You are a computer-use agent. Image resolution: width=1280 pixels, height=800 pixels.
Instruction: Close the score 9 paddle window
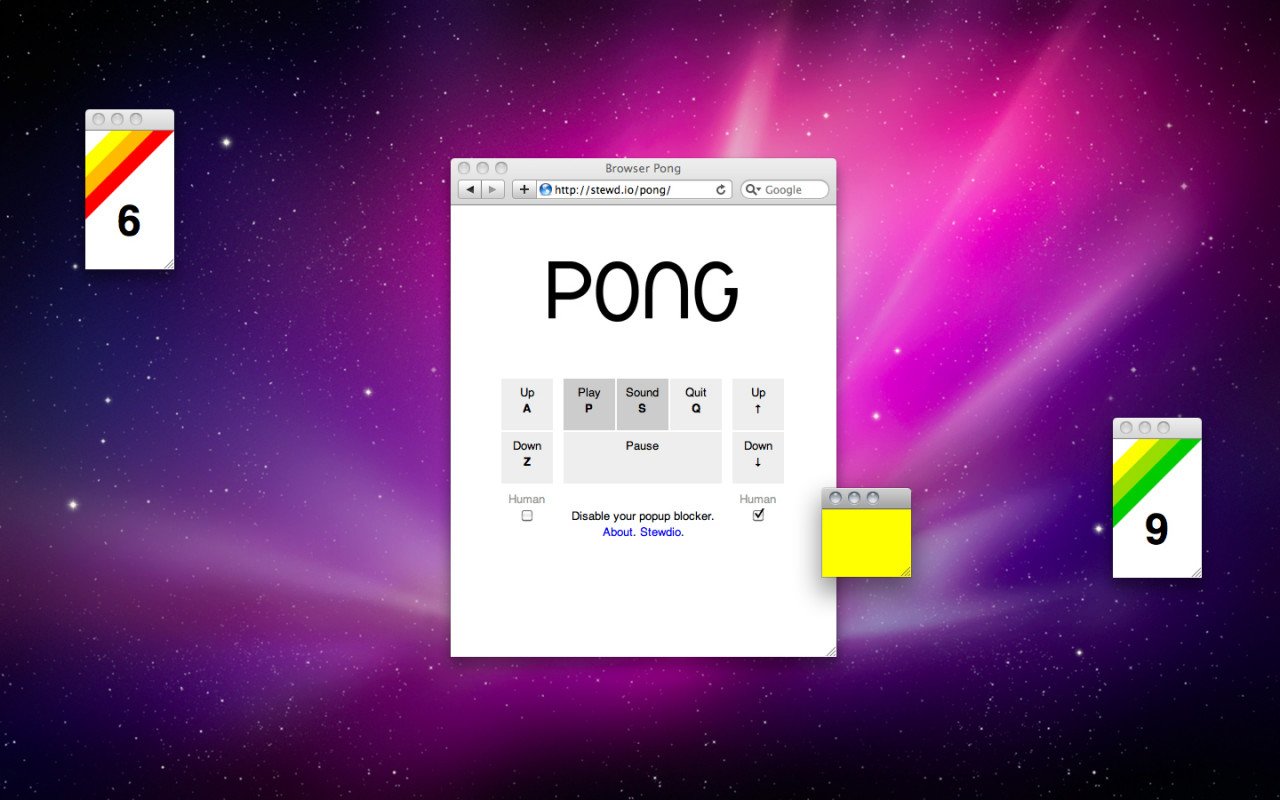pos(1126,428)
